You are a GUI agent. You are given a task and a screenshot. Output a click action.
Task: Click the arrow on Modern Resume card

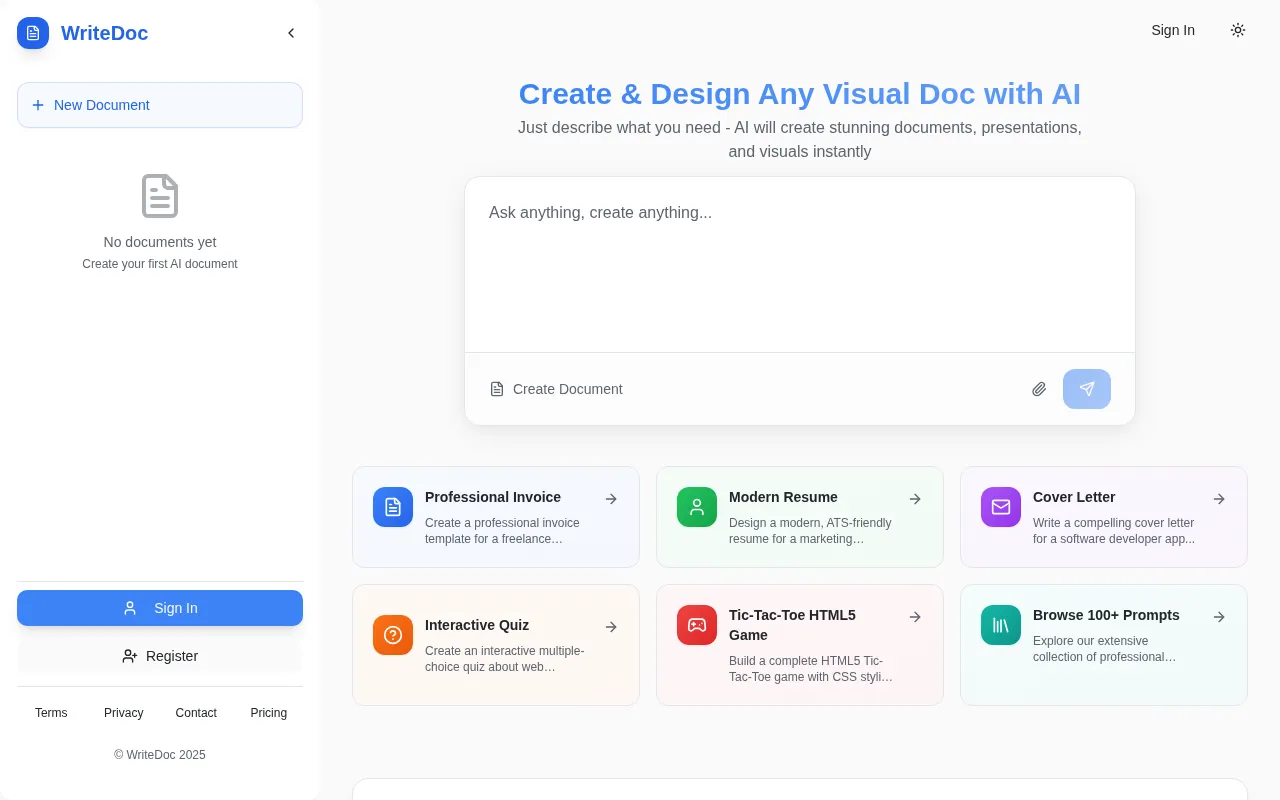click(915, 499)
